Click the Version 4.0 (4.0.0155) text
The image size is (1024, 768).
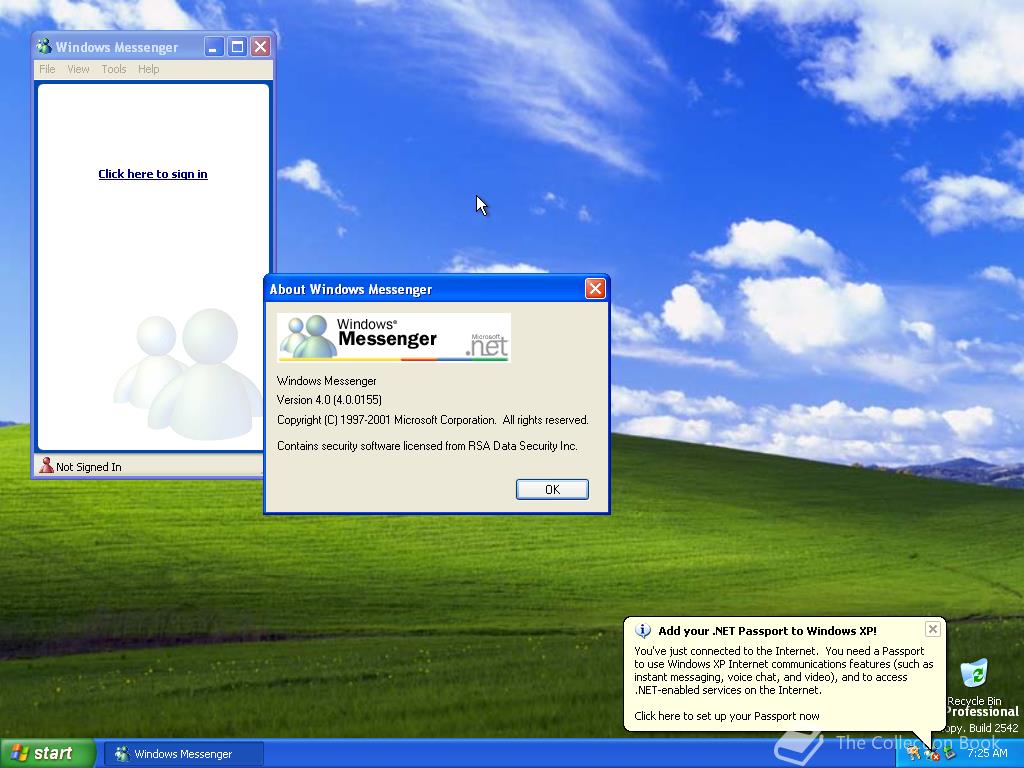tap(329, 400)
